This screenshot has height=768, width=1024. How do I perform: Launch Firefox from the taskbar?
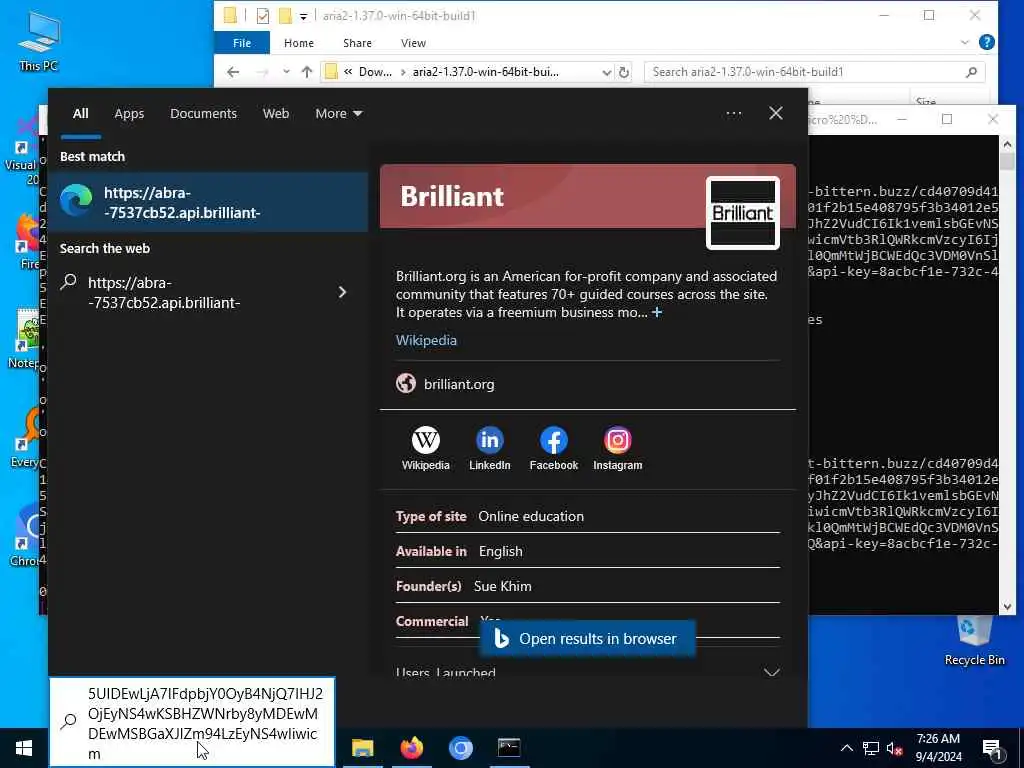(411, 748)
